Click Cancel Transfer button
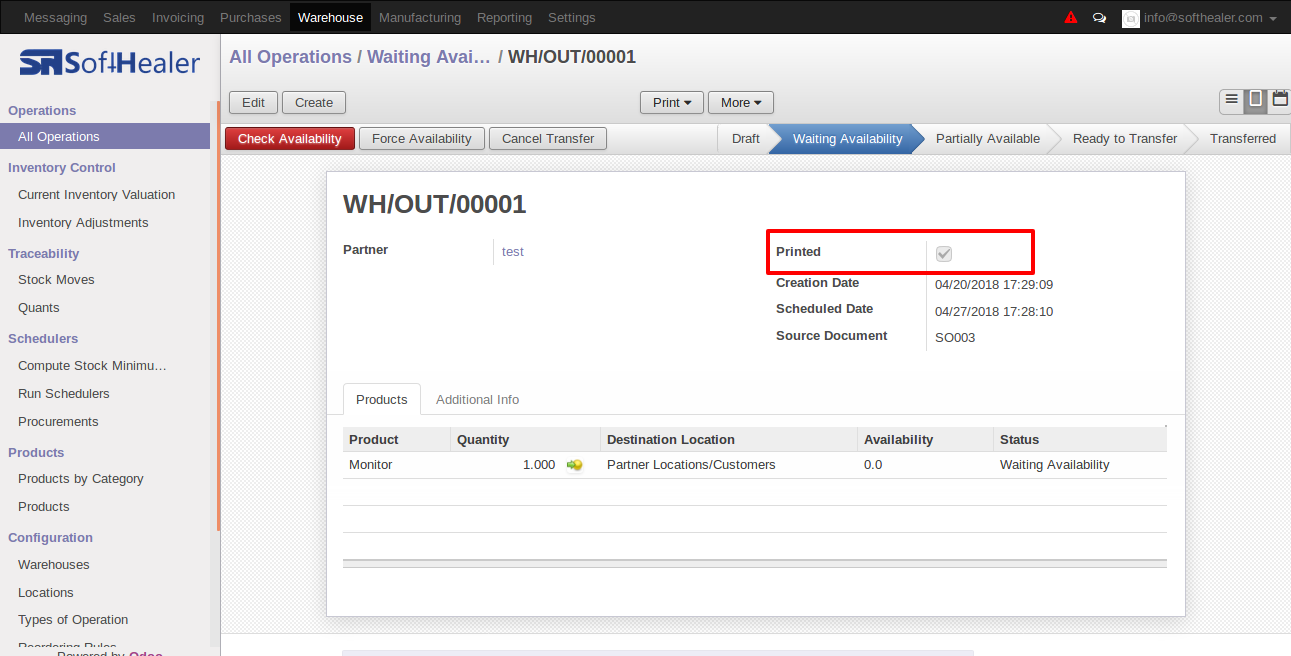 548,139
